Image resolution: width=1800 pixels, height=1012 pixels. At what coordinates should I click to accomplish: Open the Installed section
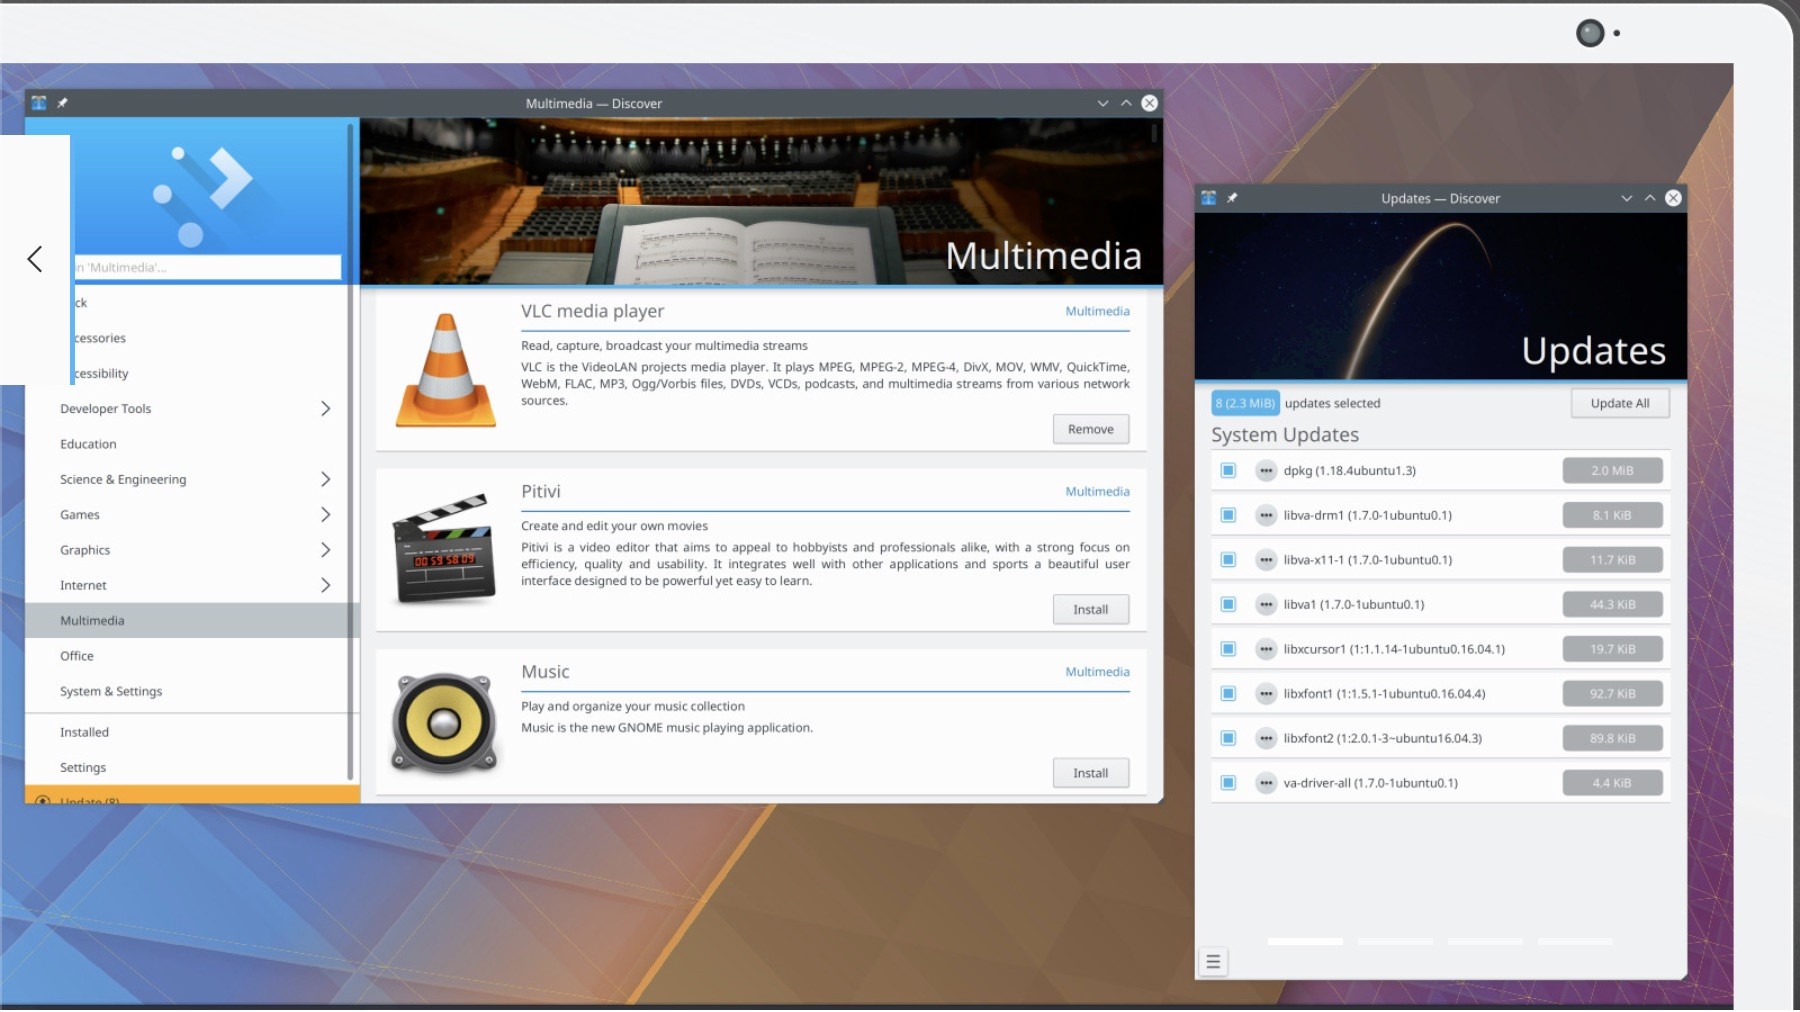point(83,731)
